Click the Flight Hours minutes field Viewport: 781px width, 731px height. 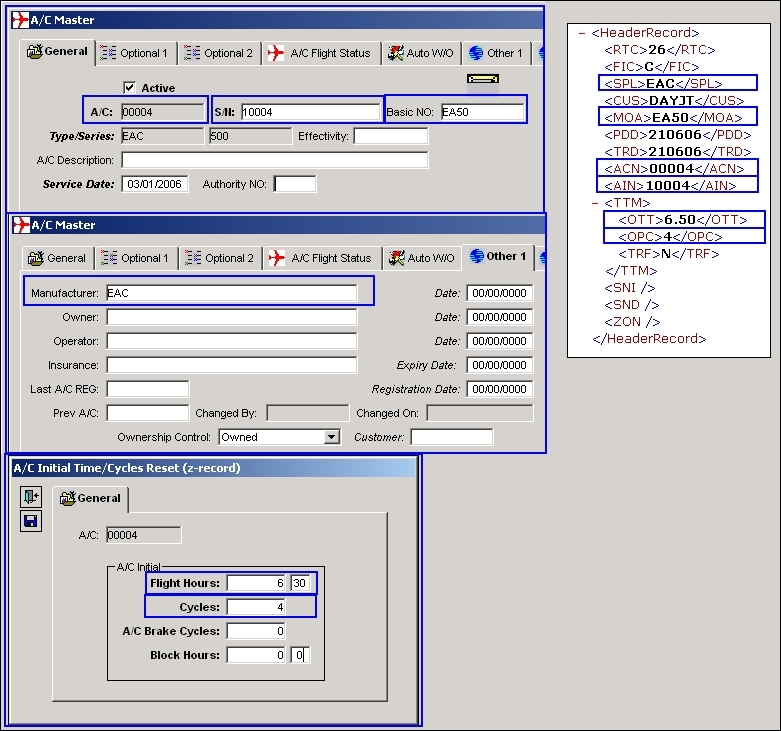(300, 583)
